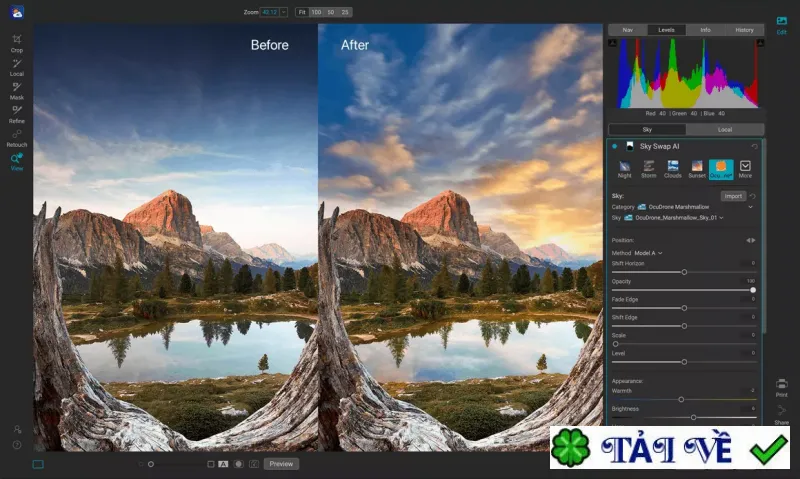Select the Local adjustment tool
Image resolution: width=800 pixels, height=479 pixels.
point(17,67)
